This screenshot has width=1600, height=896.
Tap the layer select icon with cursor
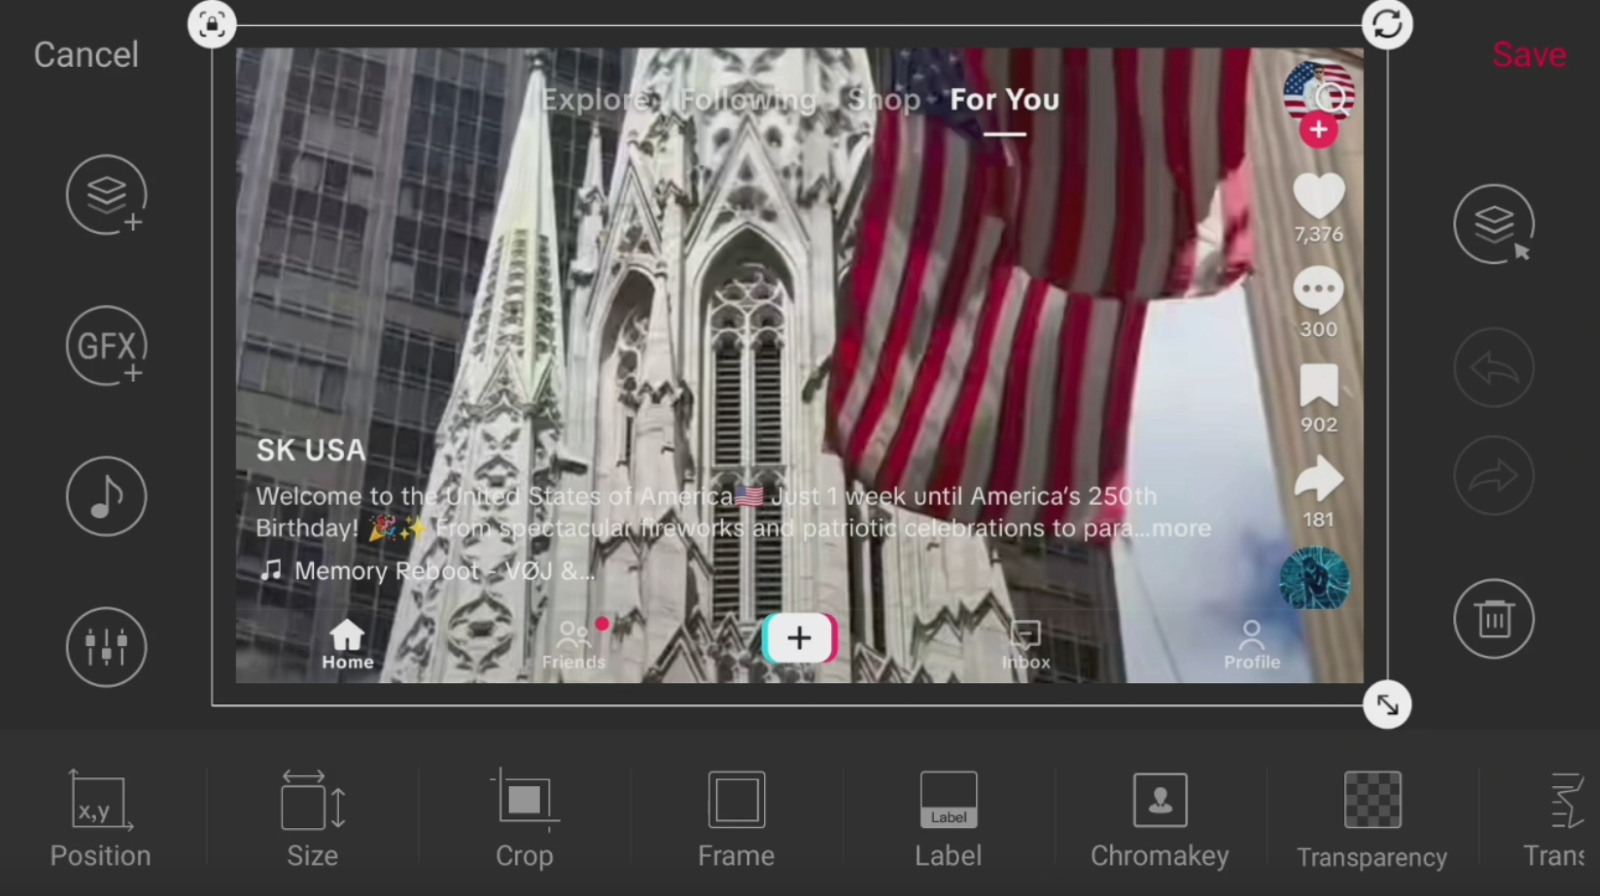(1494, 224)
